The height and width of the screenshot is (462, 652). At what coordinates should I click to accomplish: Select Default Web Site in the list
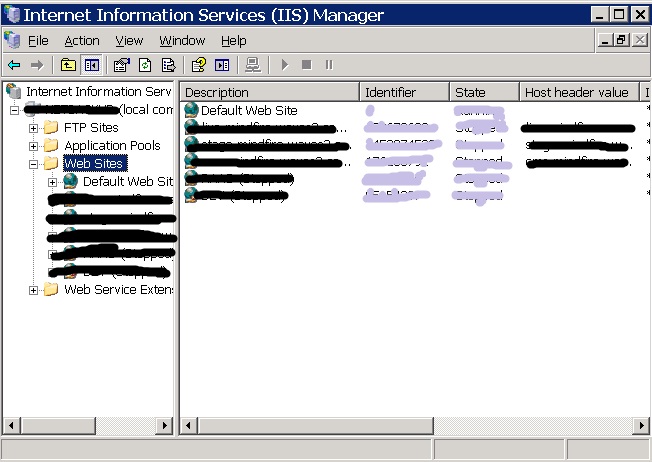click(x=249, y=110)
